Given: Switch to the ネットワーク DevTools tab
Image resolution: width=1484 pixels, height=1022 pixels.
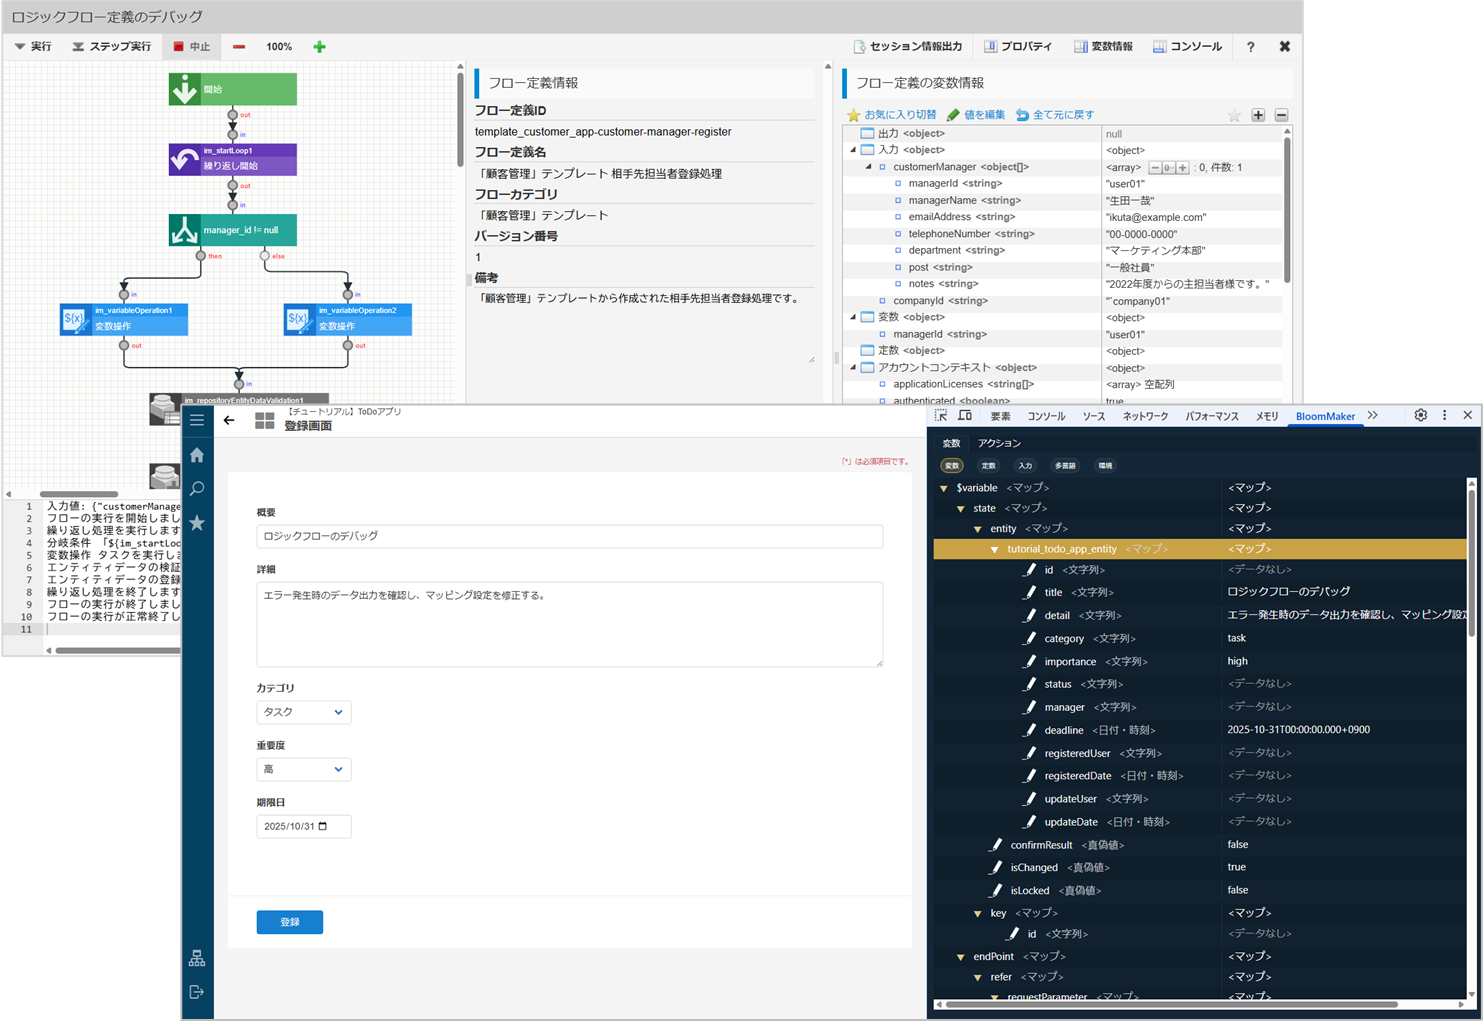Looking at the screenshot, I should pyautogui.click(x=1145, y=416).
